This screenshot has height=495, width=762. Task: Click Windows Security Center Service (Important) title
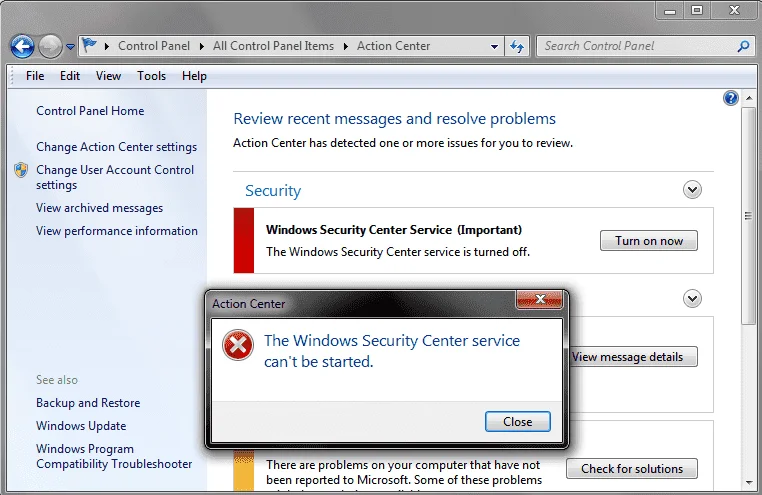coord(394,230)
